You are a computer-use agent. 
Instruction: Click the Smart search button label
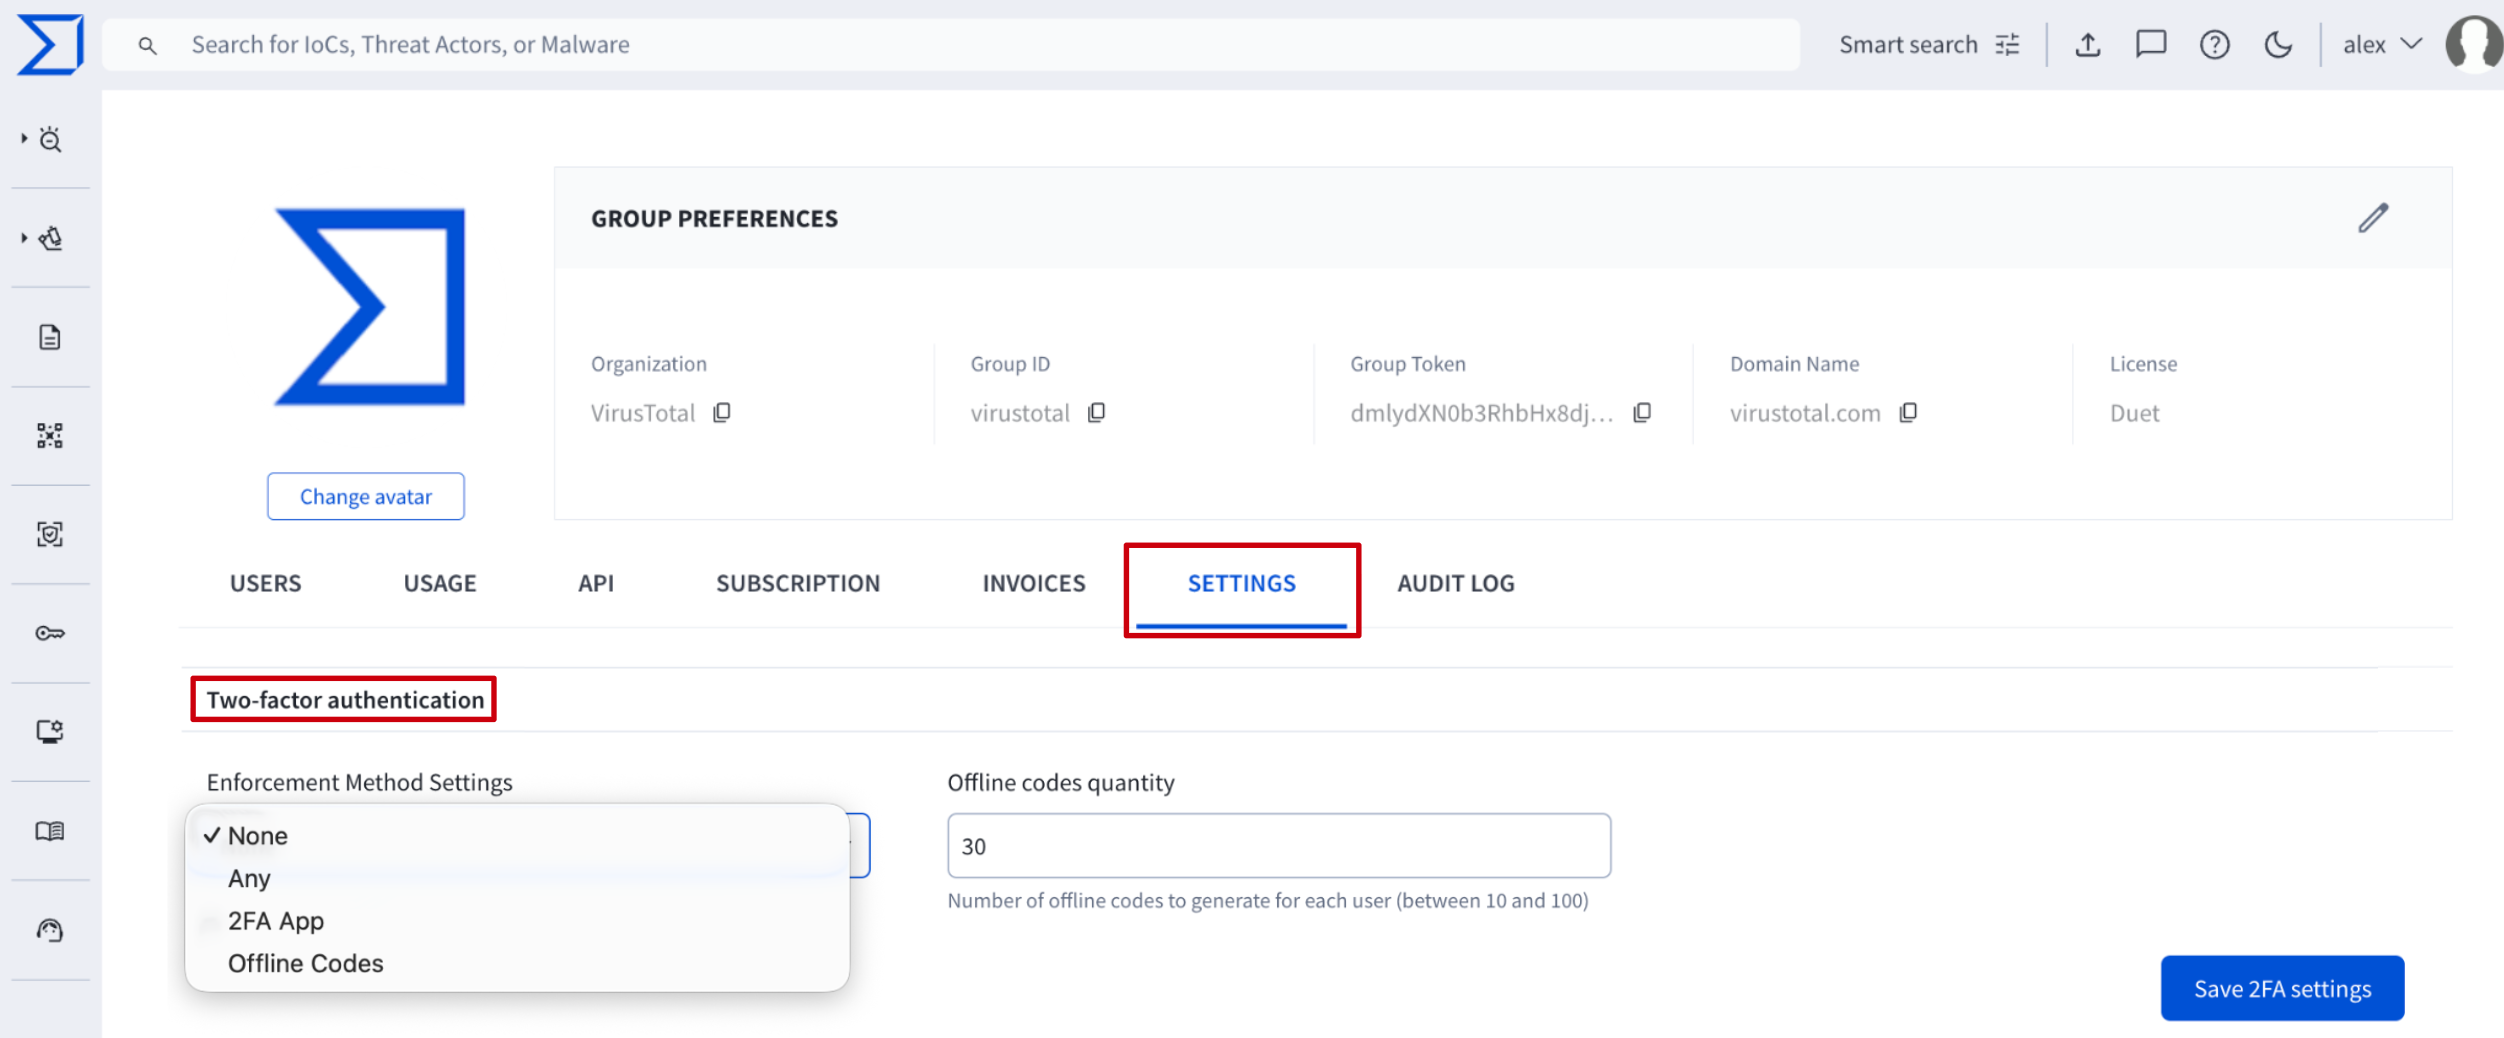1908,45
